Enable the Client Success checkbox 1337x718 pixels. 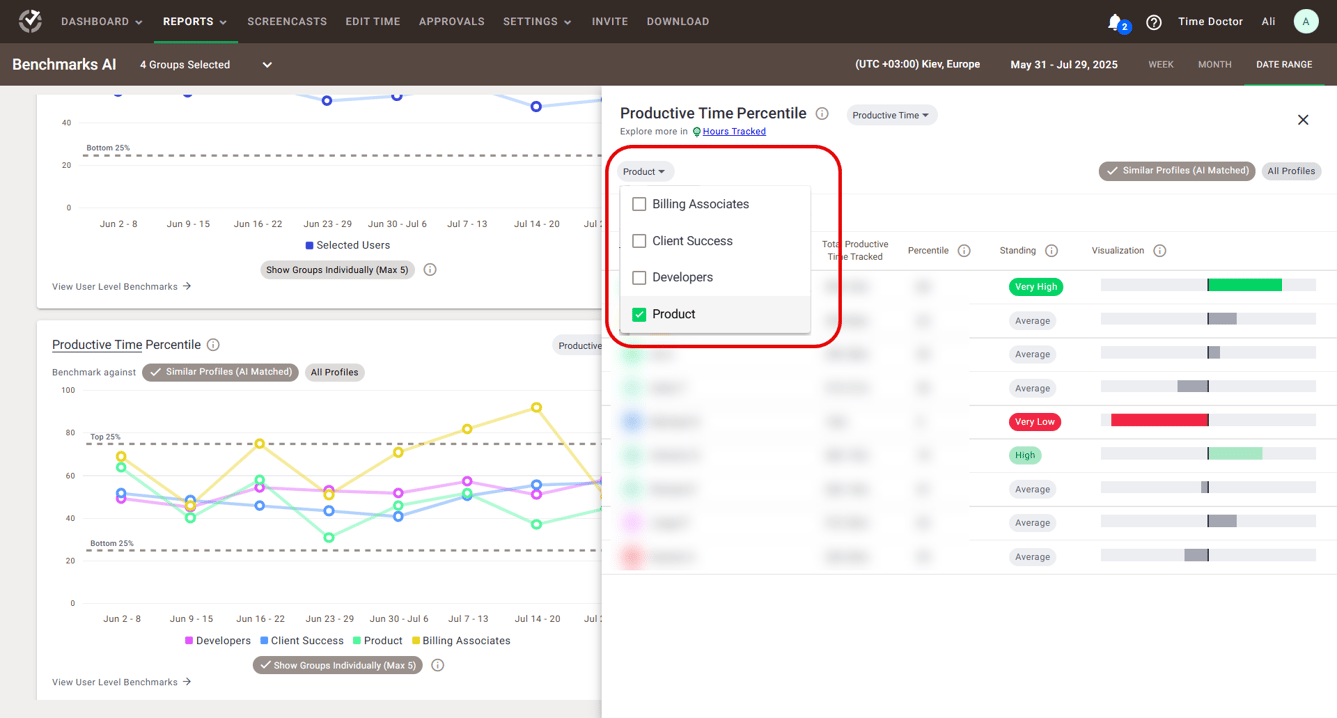pyautogui.click(x=639, y=241)
